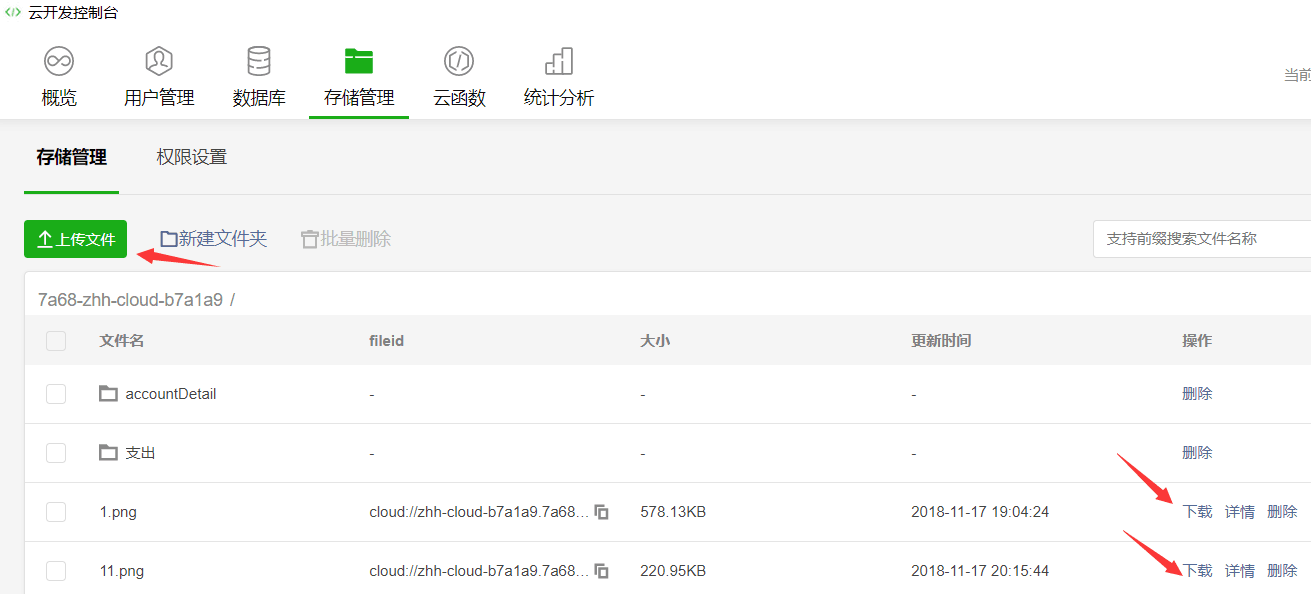Click the accountDetail folder icon

click(x=108, y=394)
